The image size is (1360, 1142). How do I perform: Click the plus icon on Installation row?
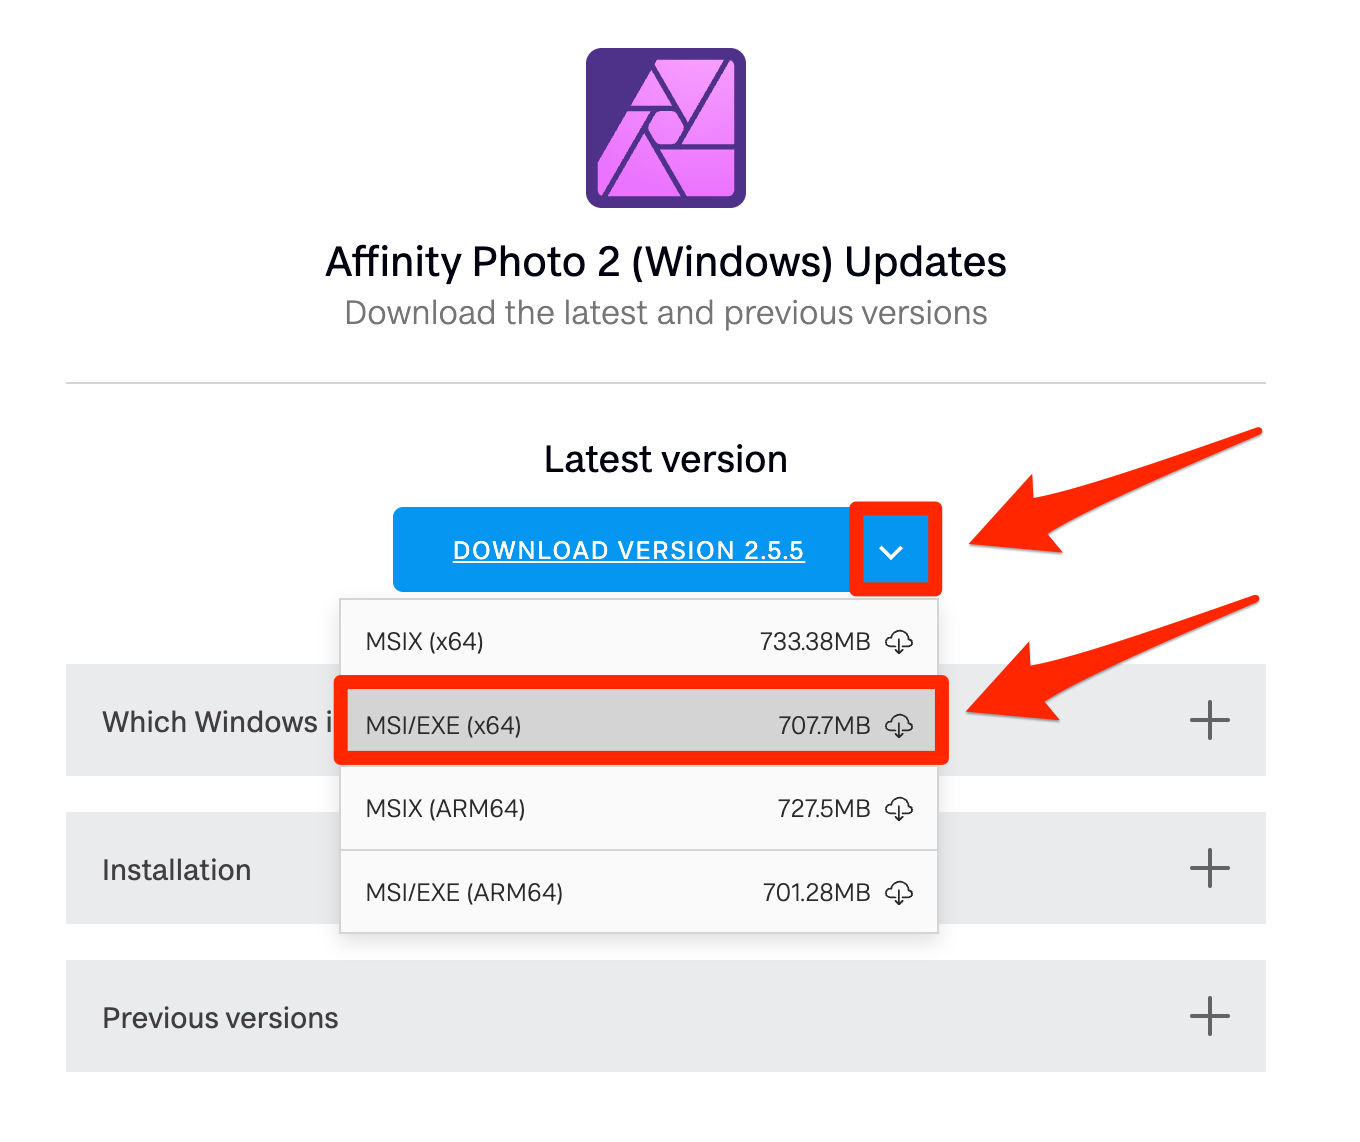1209,868
